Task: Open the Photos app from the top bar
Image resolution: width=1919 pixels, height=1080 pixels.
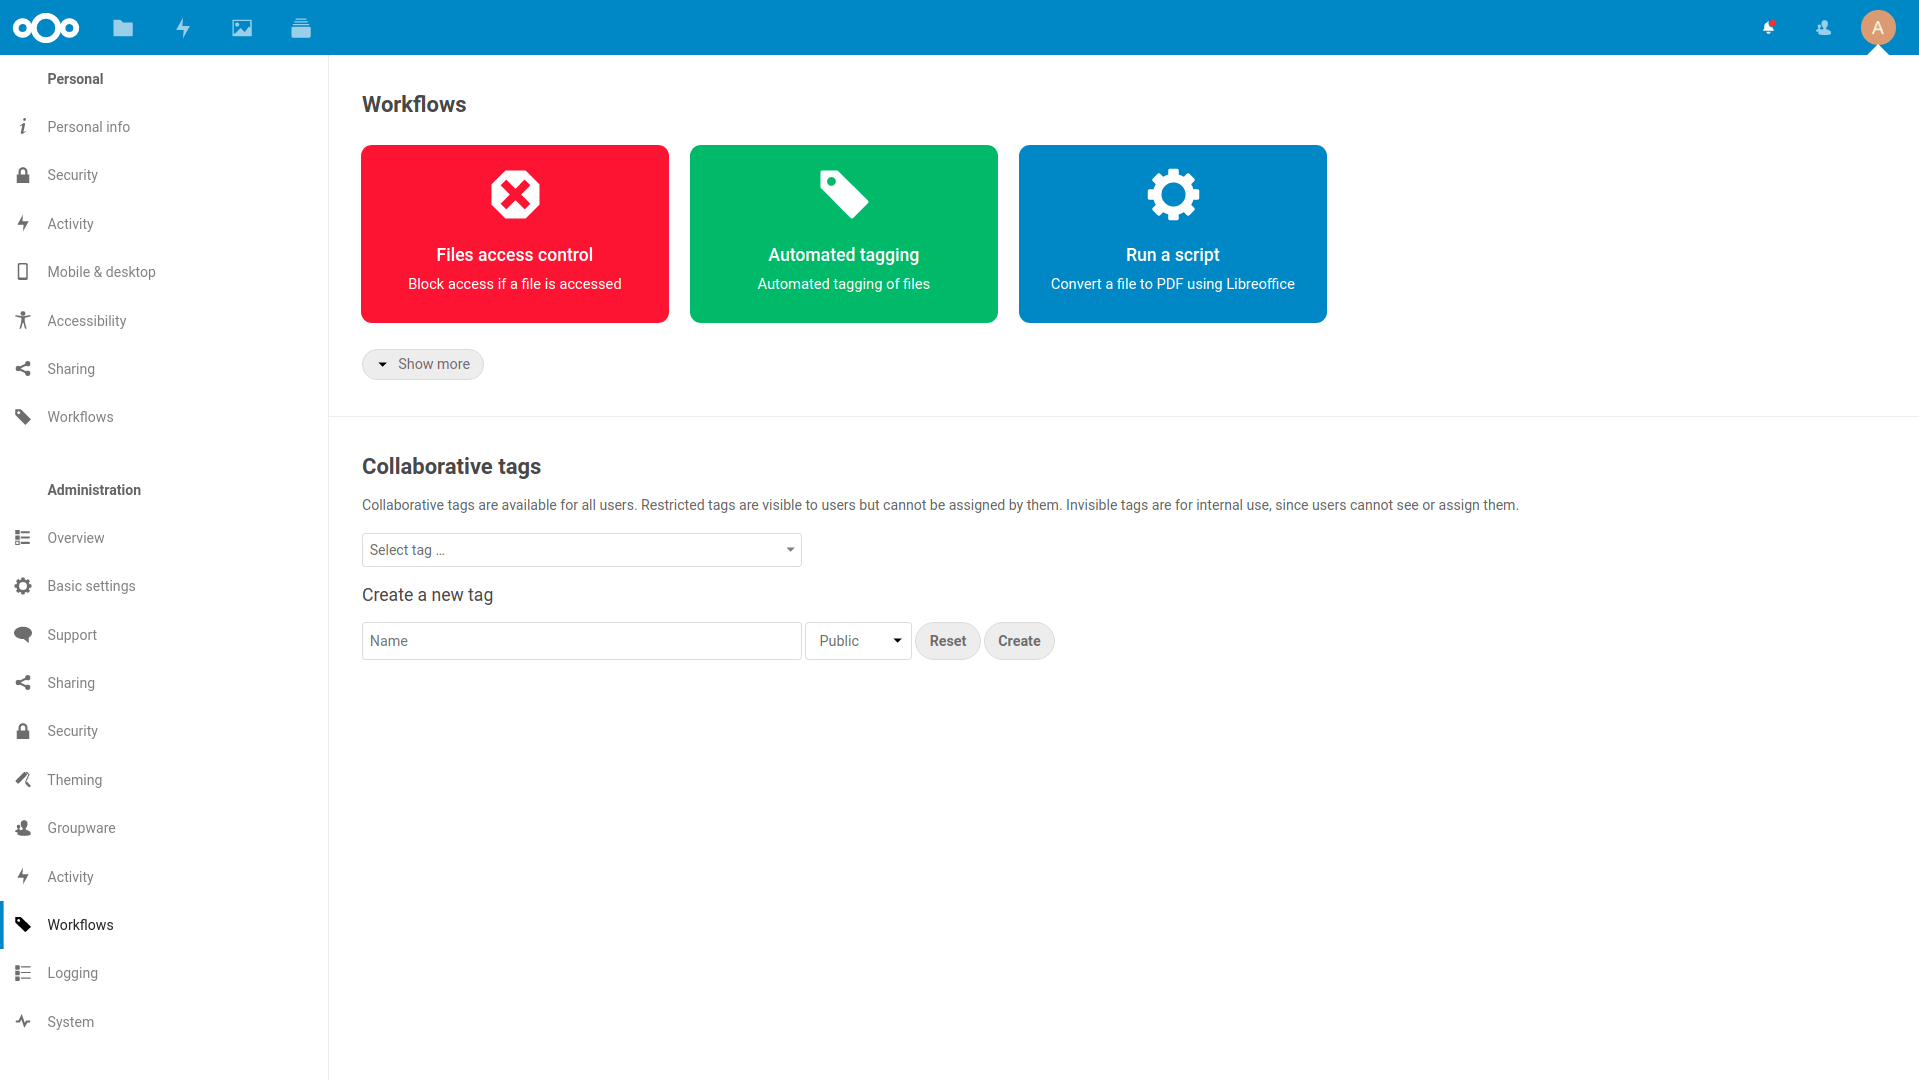Action: (x=241, y=28)
